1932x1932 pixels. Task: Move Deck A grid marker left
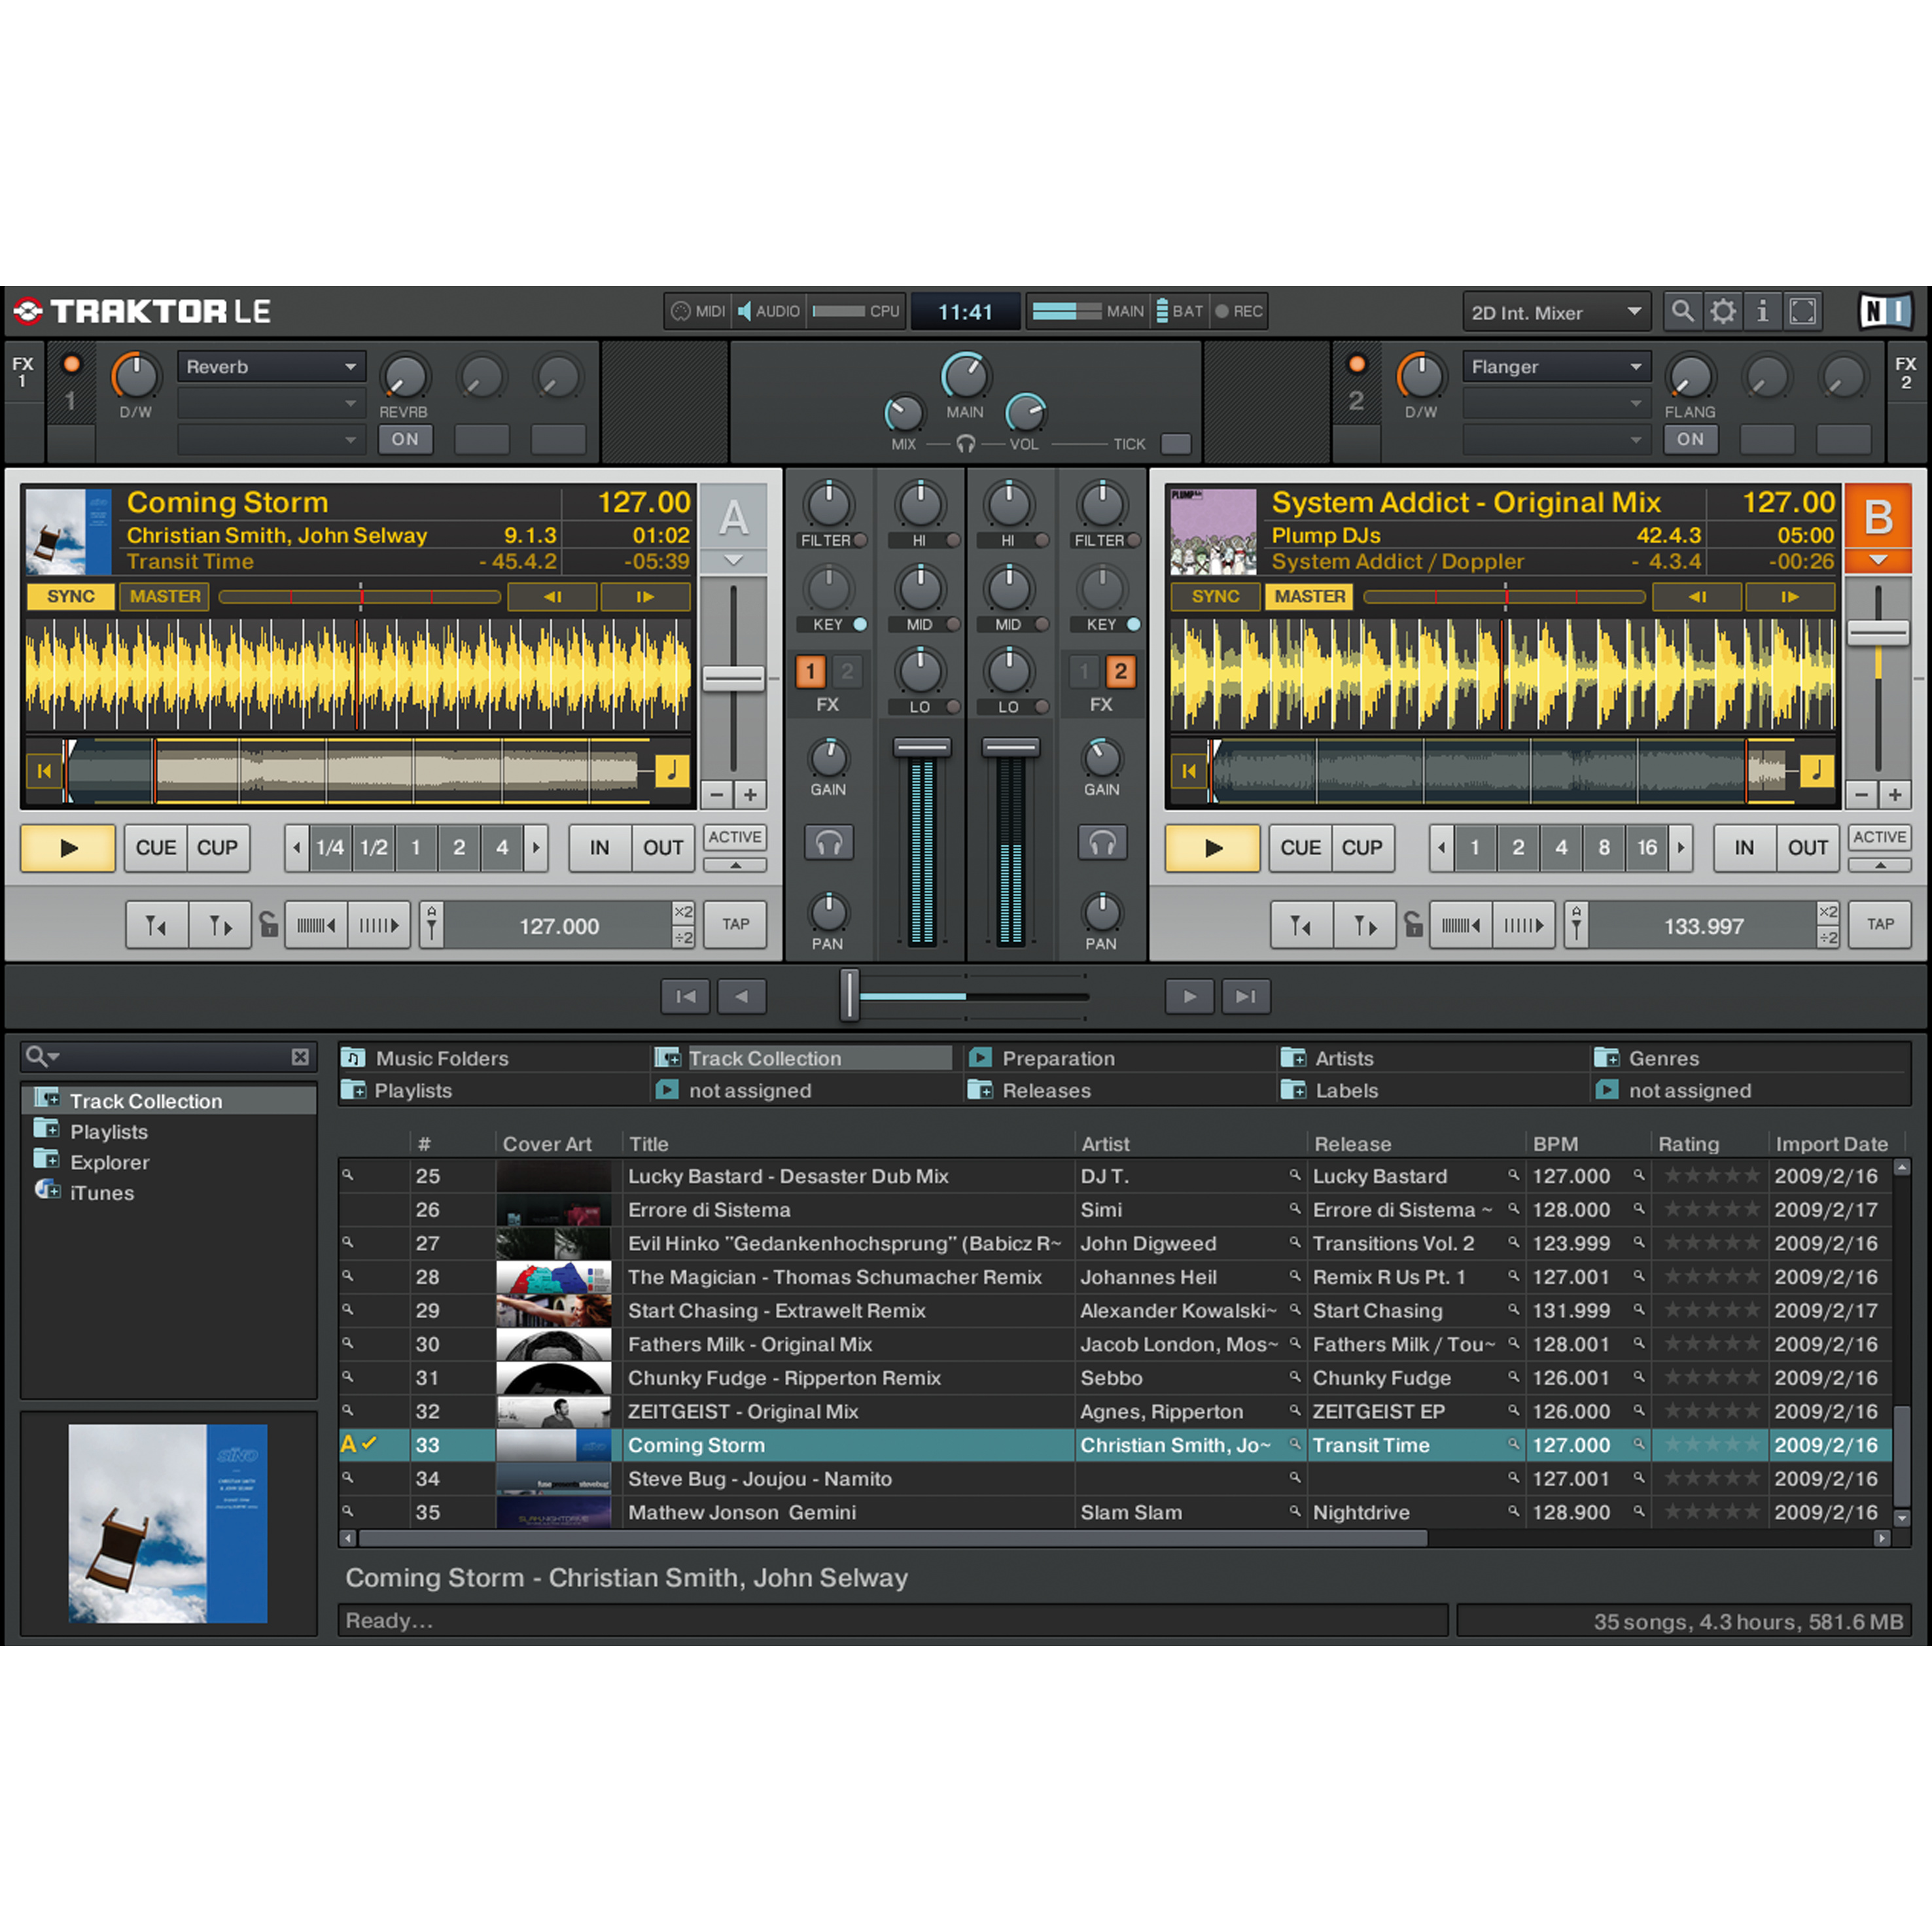(157, 925)
